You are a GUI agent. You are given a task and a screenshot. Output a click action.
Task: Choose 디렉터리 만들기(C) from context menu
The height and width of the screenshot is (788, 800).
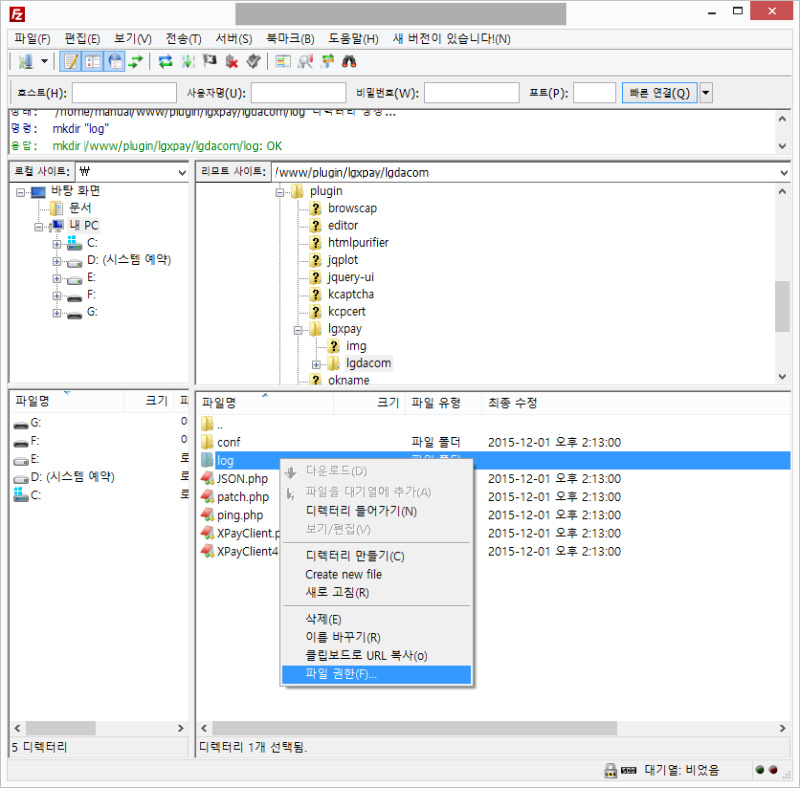[x=377, y=556]
